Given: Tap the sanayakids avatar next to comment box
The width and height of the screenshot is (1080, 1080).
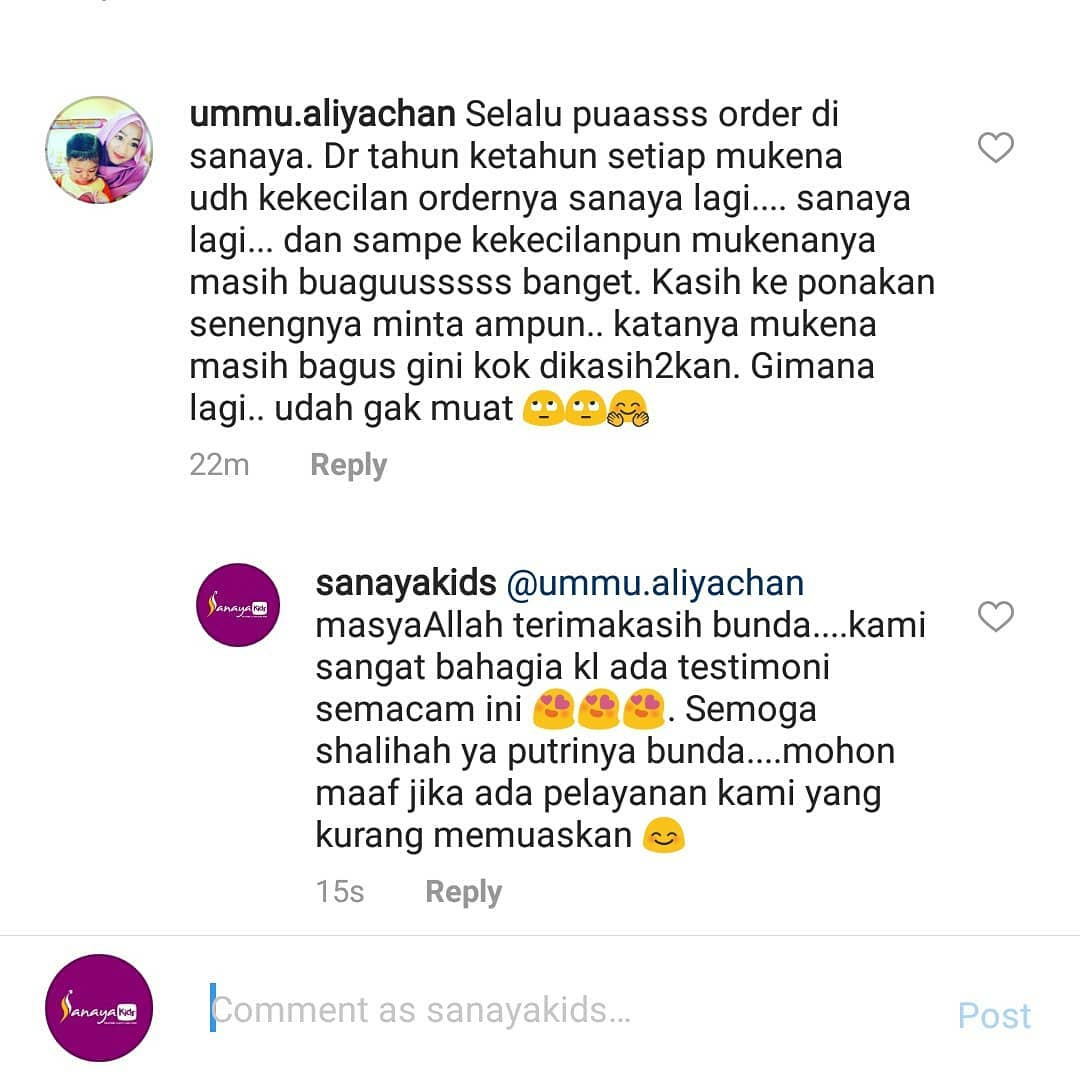Looking at the screenshot, I should pyautogui.click(x=99, y=1008).
